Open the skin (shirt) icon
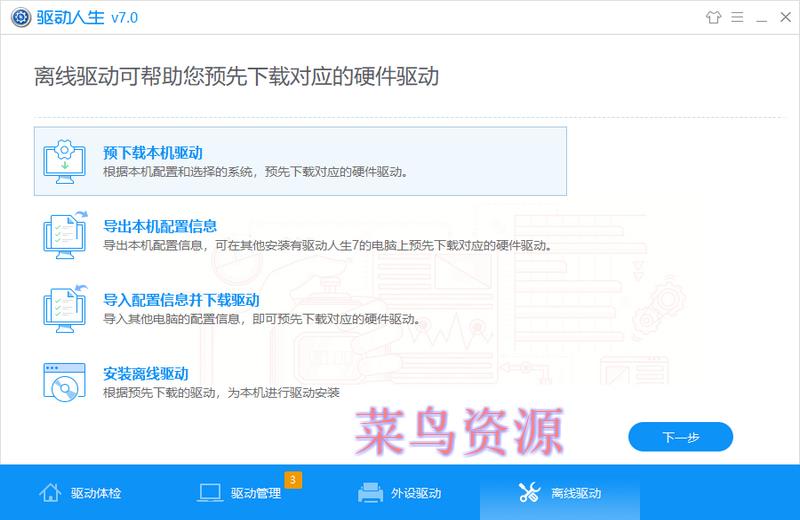This screenshot has height=520, width=800. [713, 17]
